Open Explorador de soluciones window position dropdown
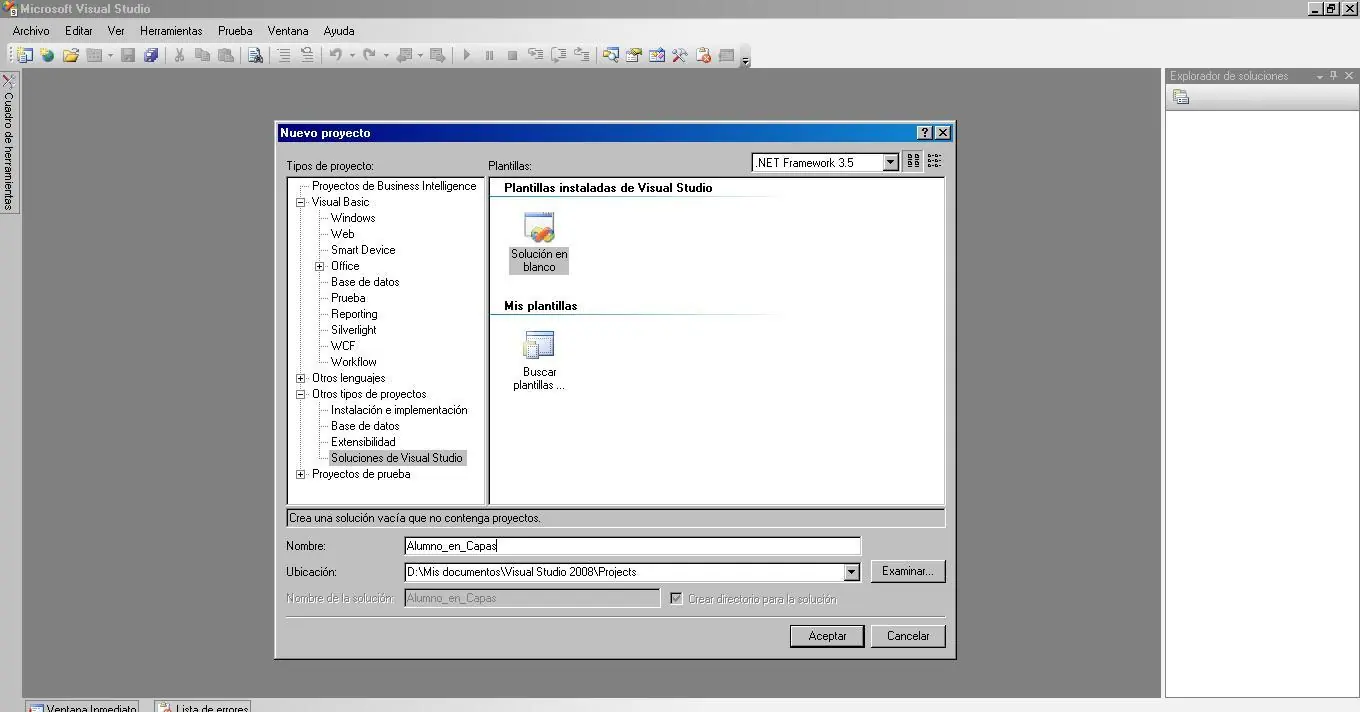Image resolution: width=1360 pixels, height=712 pixels. pyautogui.click(x=1319, y=76)
